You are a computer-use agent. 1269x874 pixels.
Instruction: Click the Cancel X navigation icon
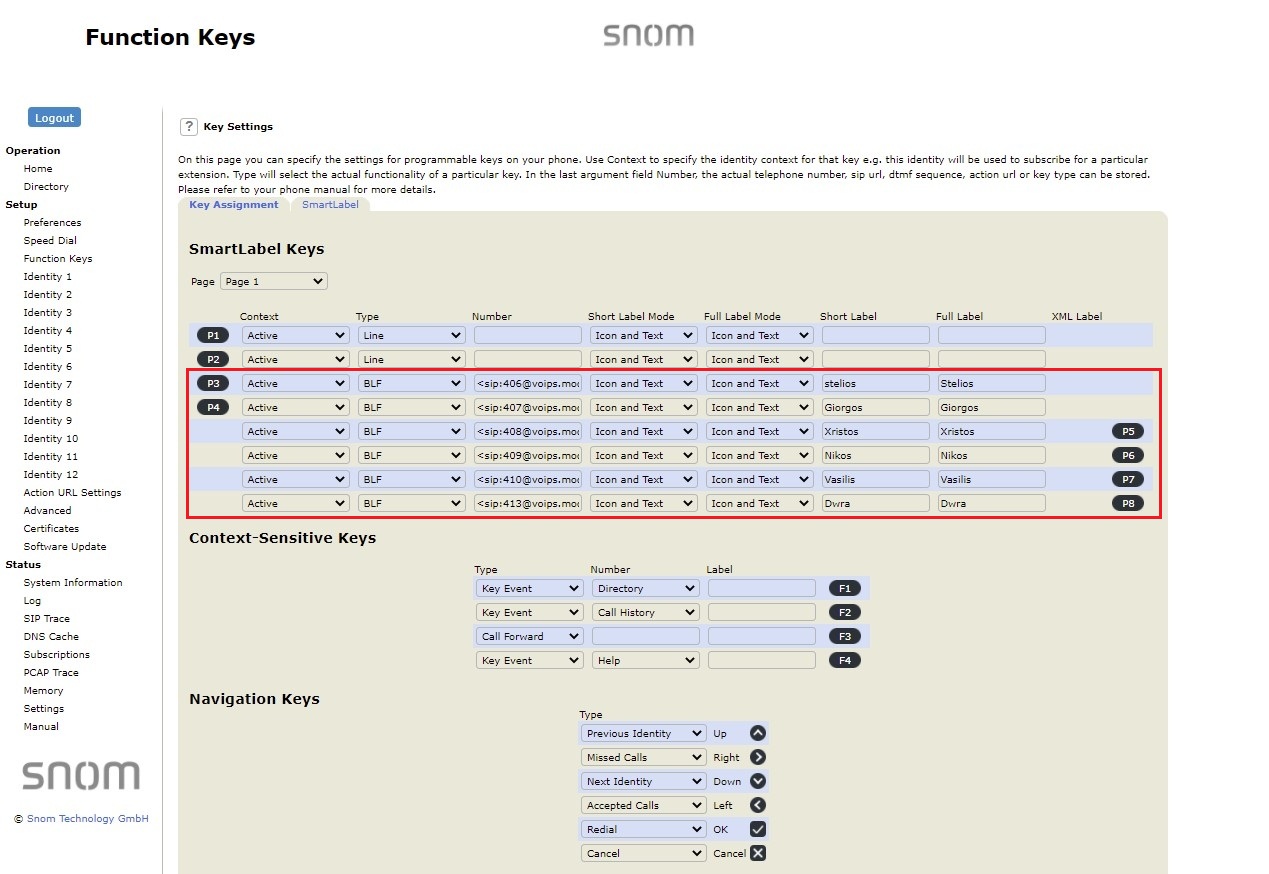(x=758, y=853)
